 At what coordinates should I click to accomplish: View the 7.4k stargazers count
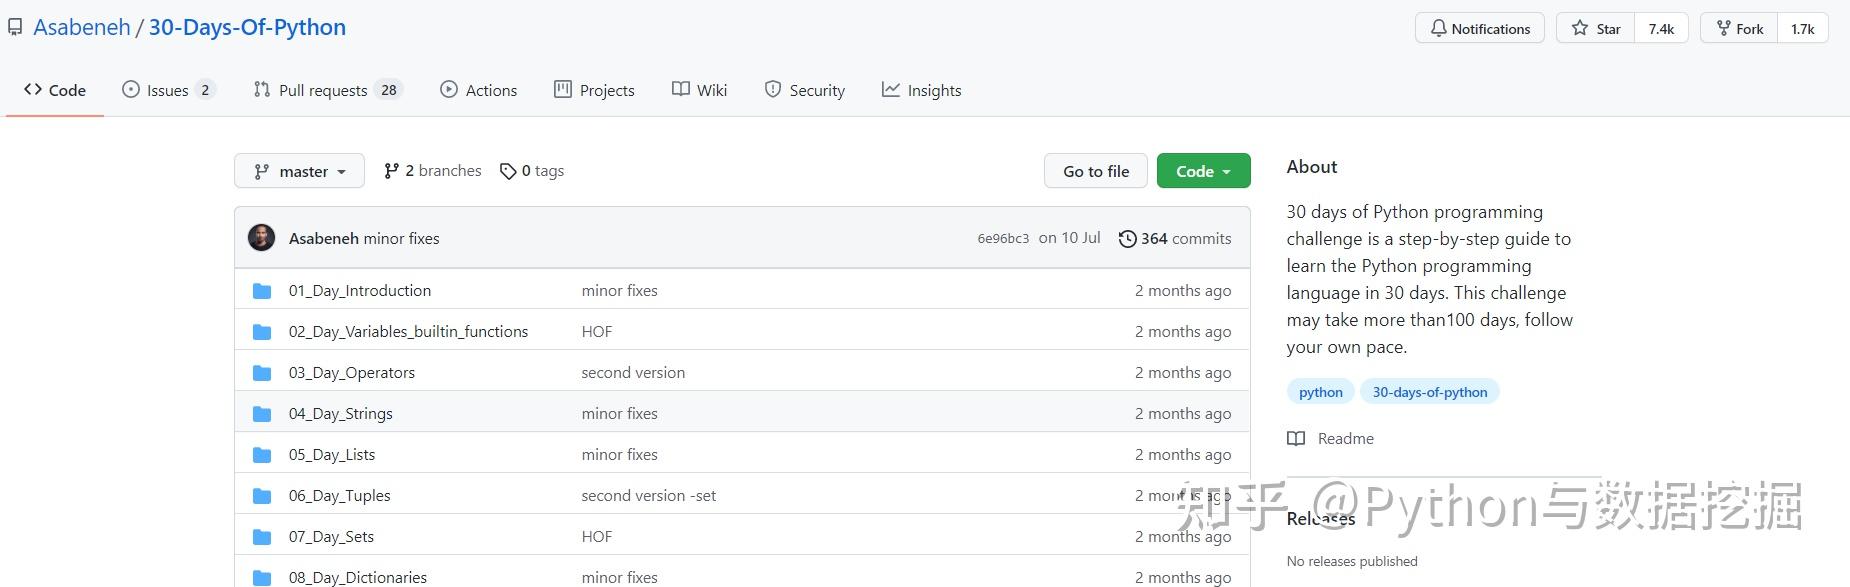[x=1661, y=28]
